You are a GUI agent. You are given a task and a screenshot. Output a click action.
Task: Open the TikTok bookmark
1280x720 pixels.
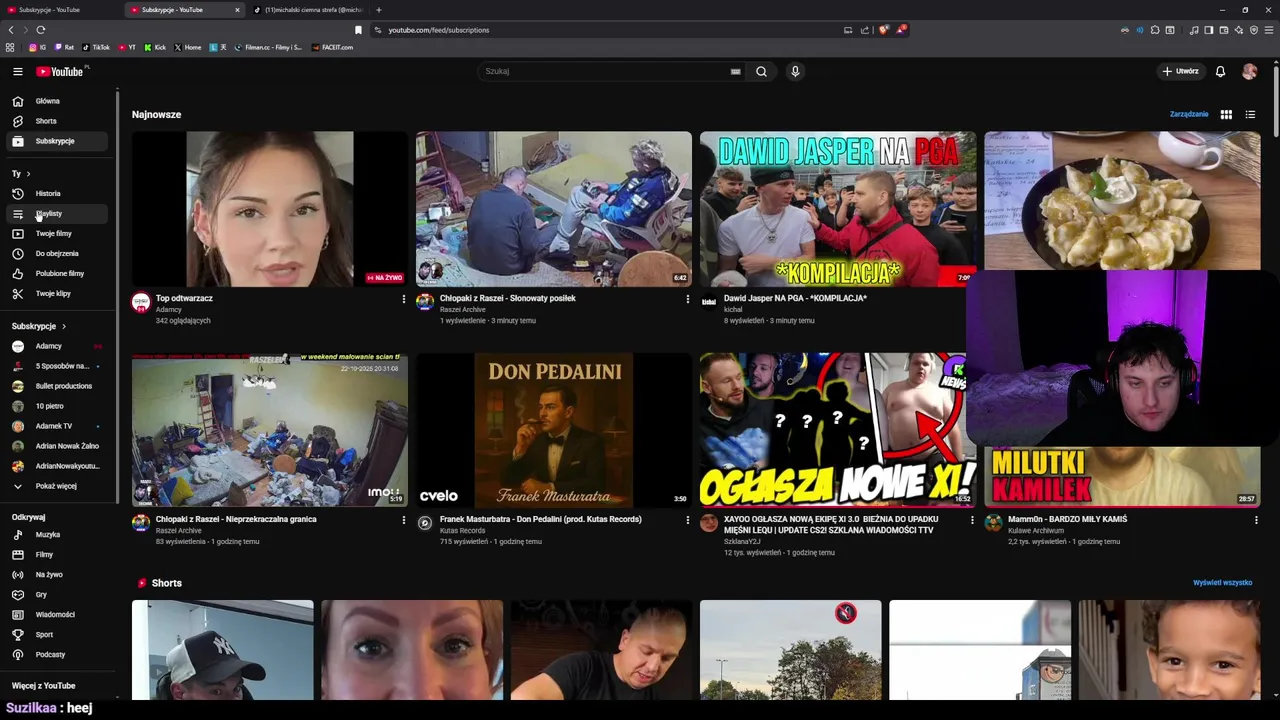(x=96, y=47)
